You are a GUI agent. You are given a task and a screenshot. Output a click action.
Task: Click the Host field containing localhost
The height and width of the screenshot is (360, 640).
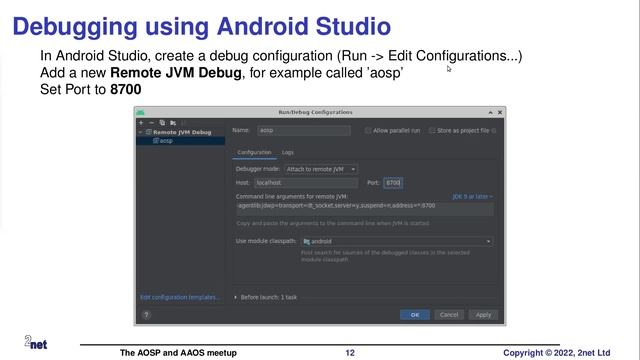(306, 183)
